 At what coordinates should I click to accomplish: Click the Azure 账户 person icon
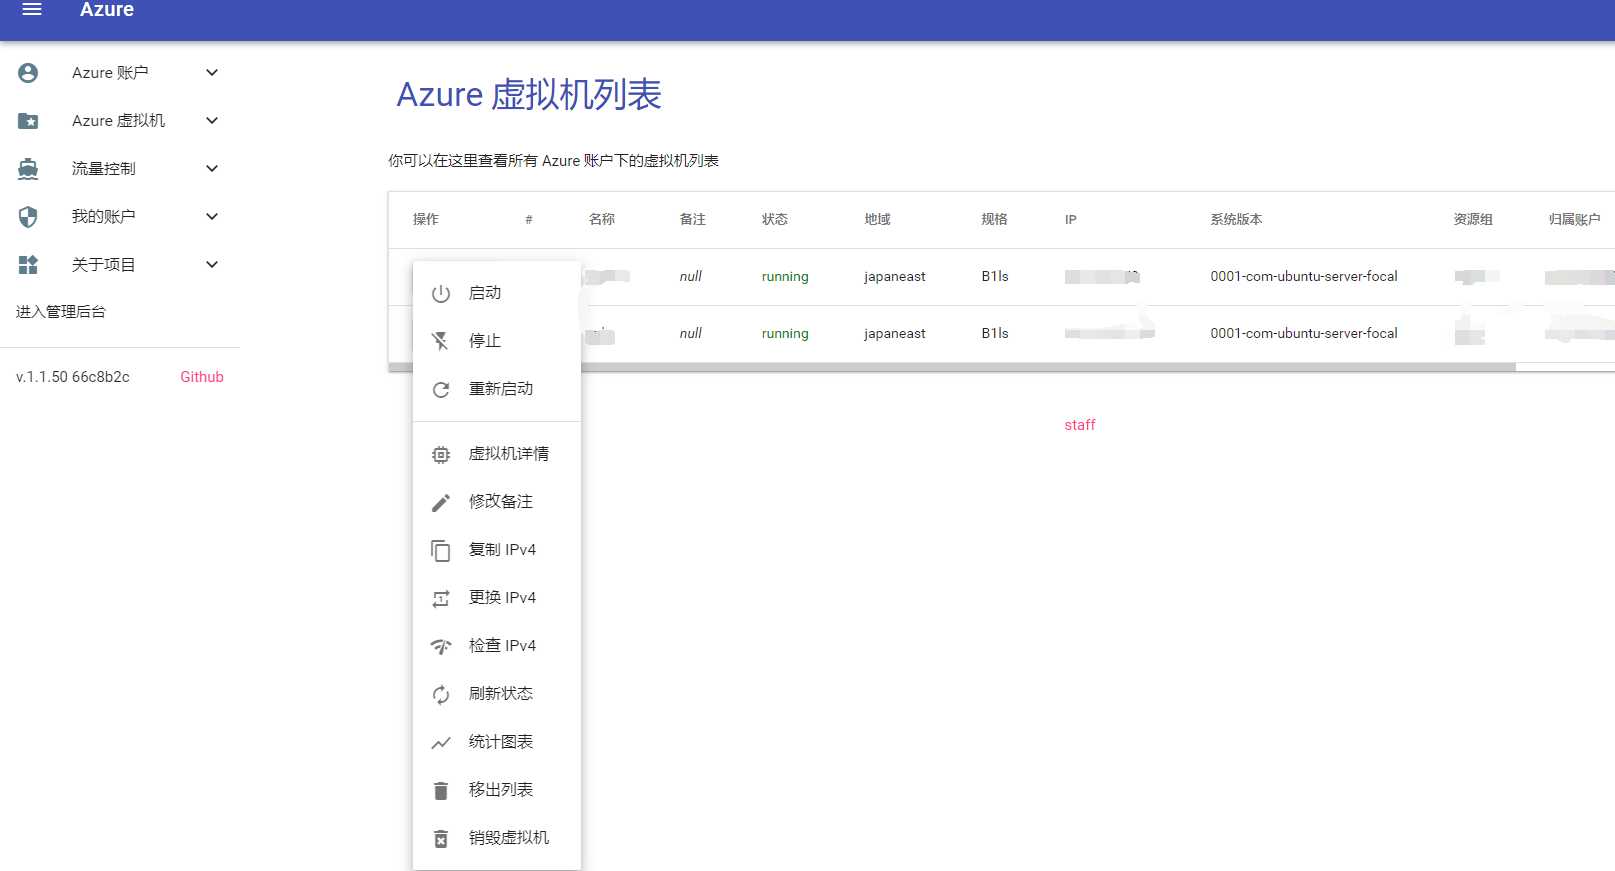pos(28,73)
